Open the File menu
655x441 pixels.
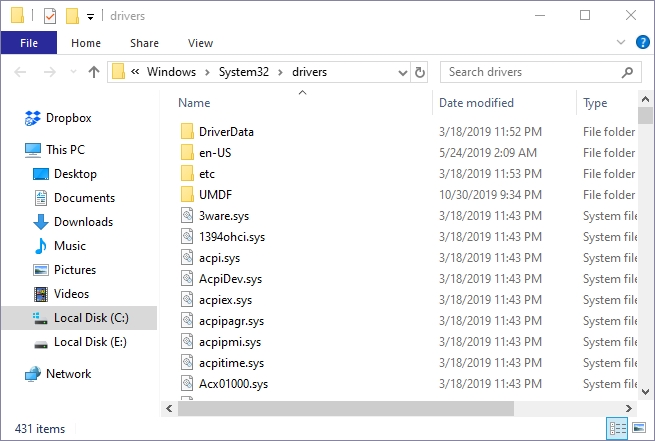click(x=29, y=43)
